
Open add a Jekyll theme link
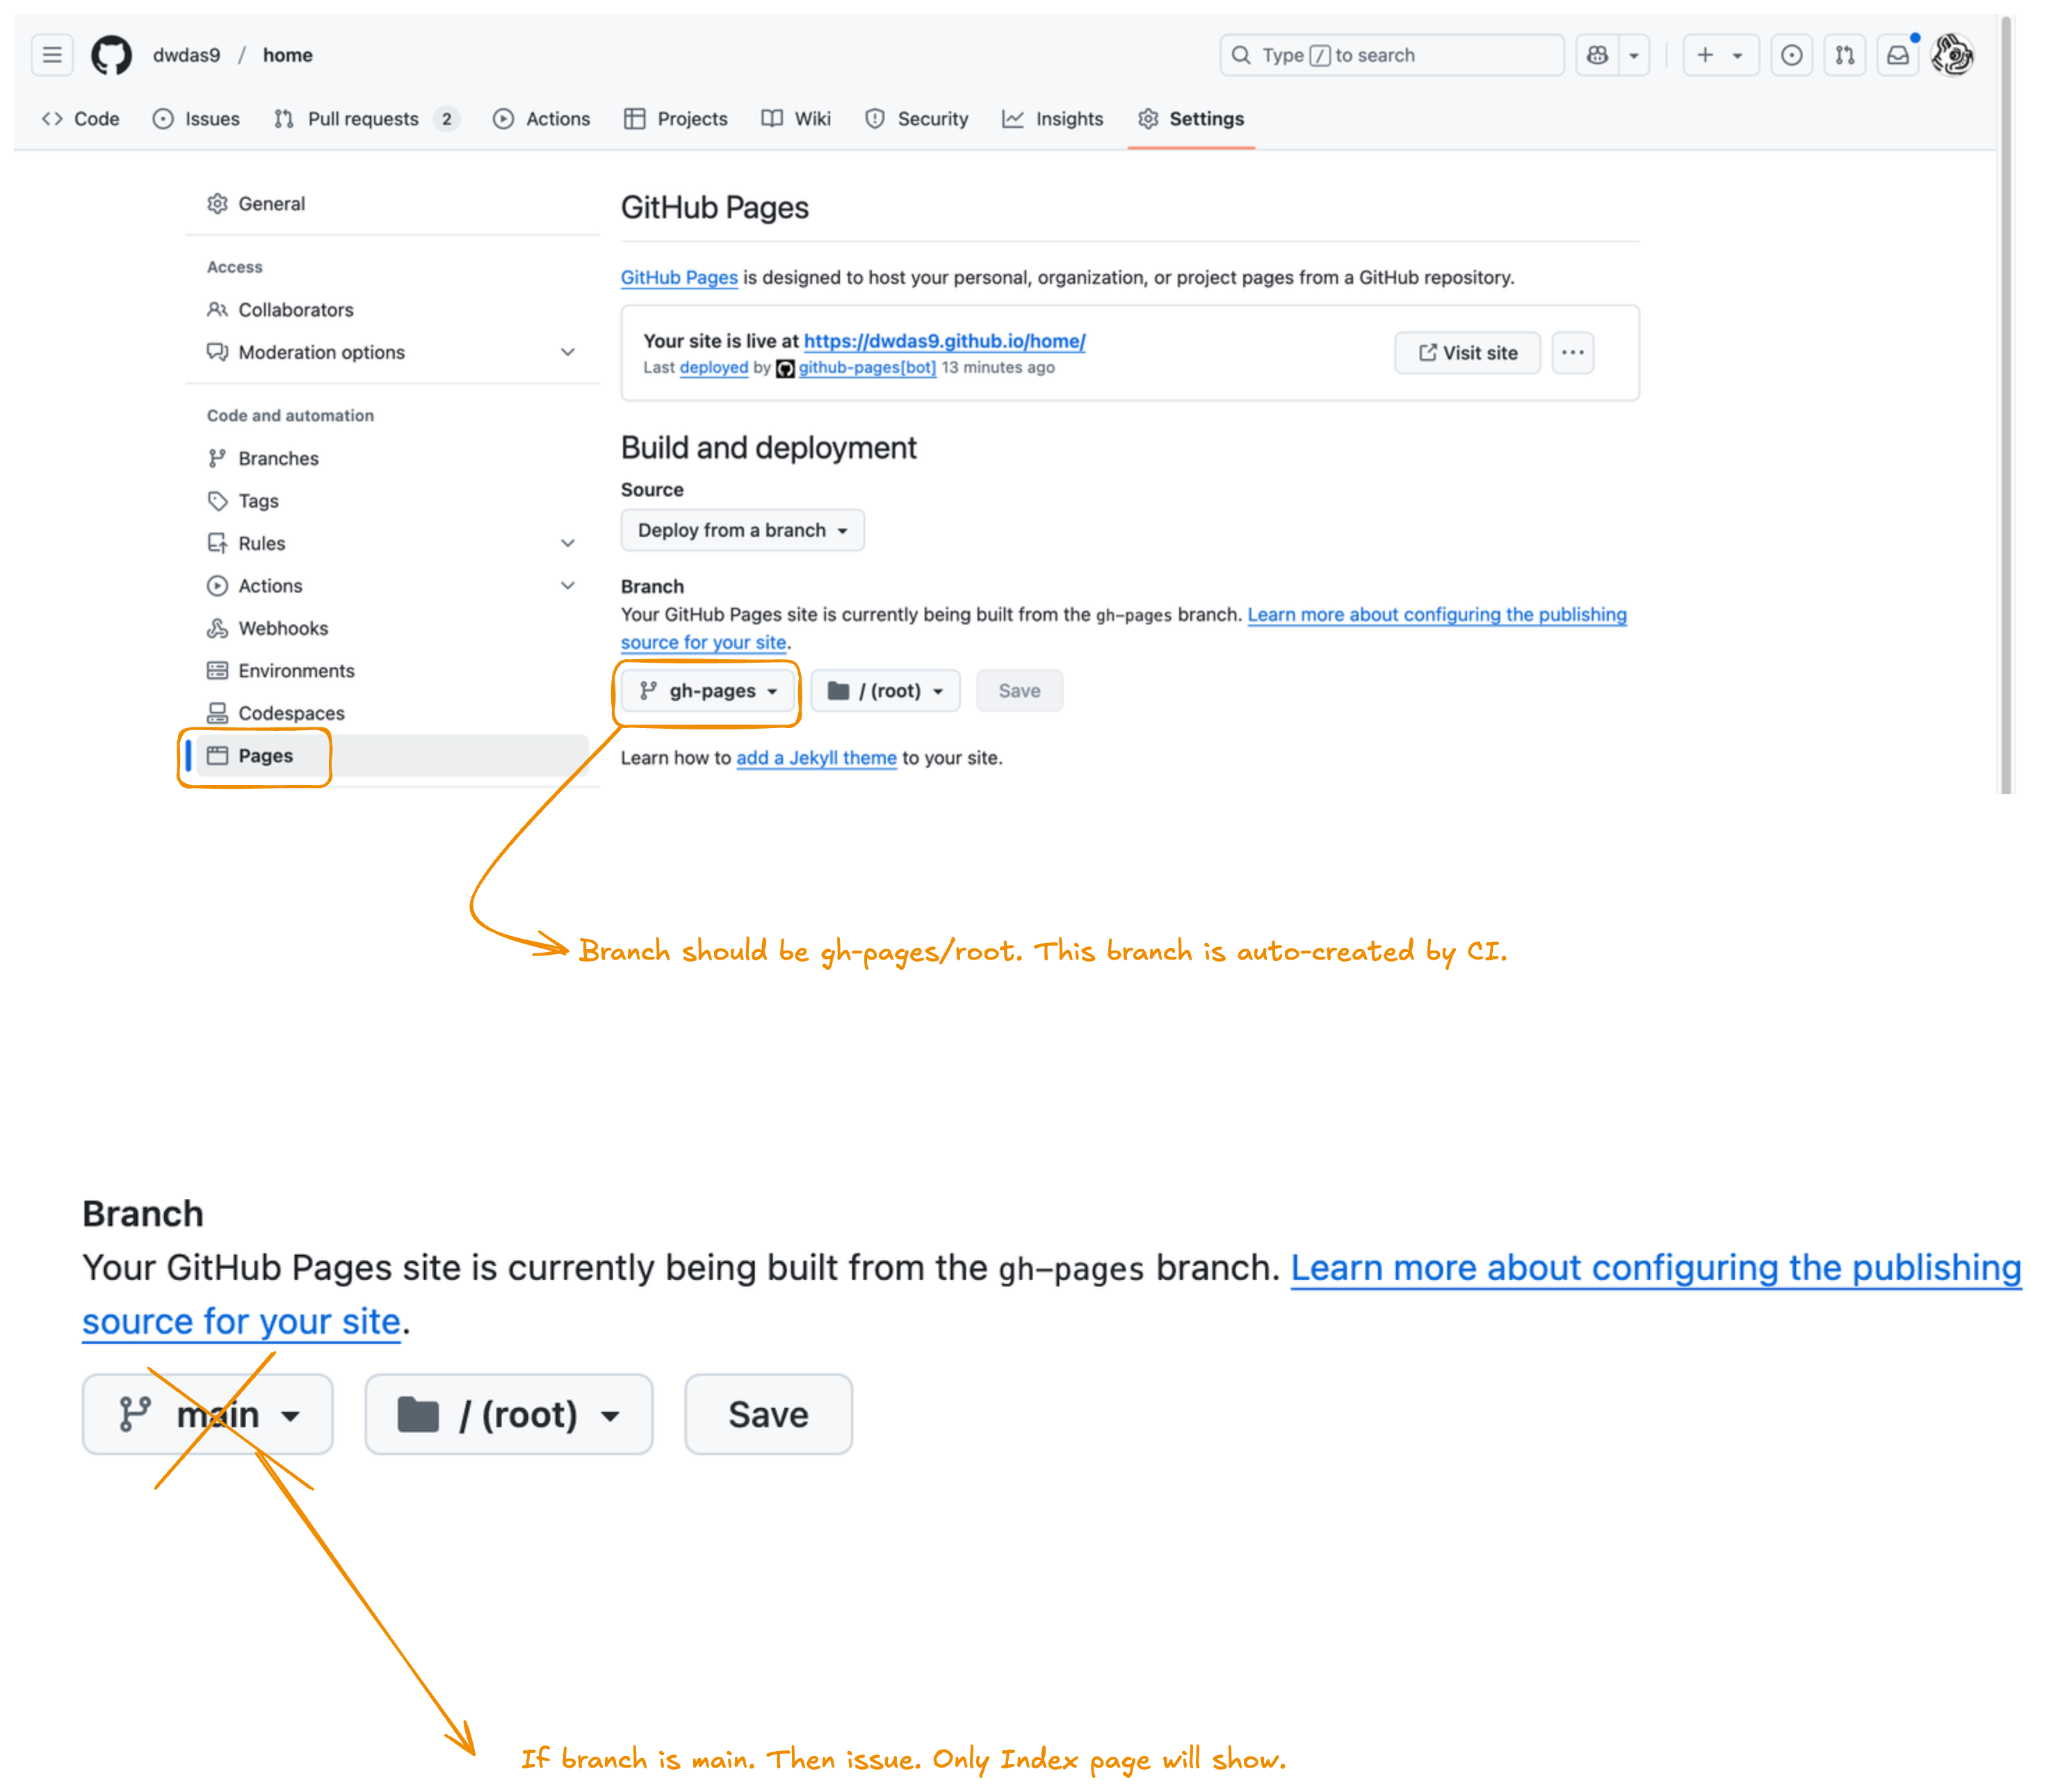[x=816, y=758]
